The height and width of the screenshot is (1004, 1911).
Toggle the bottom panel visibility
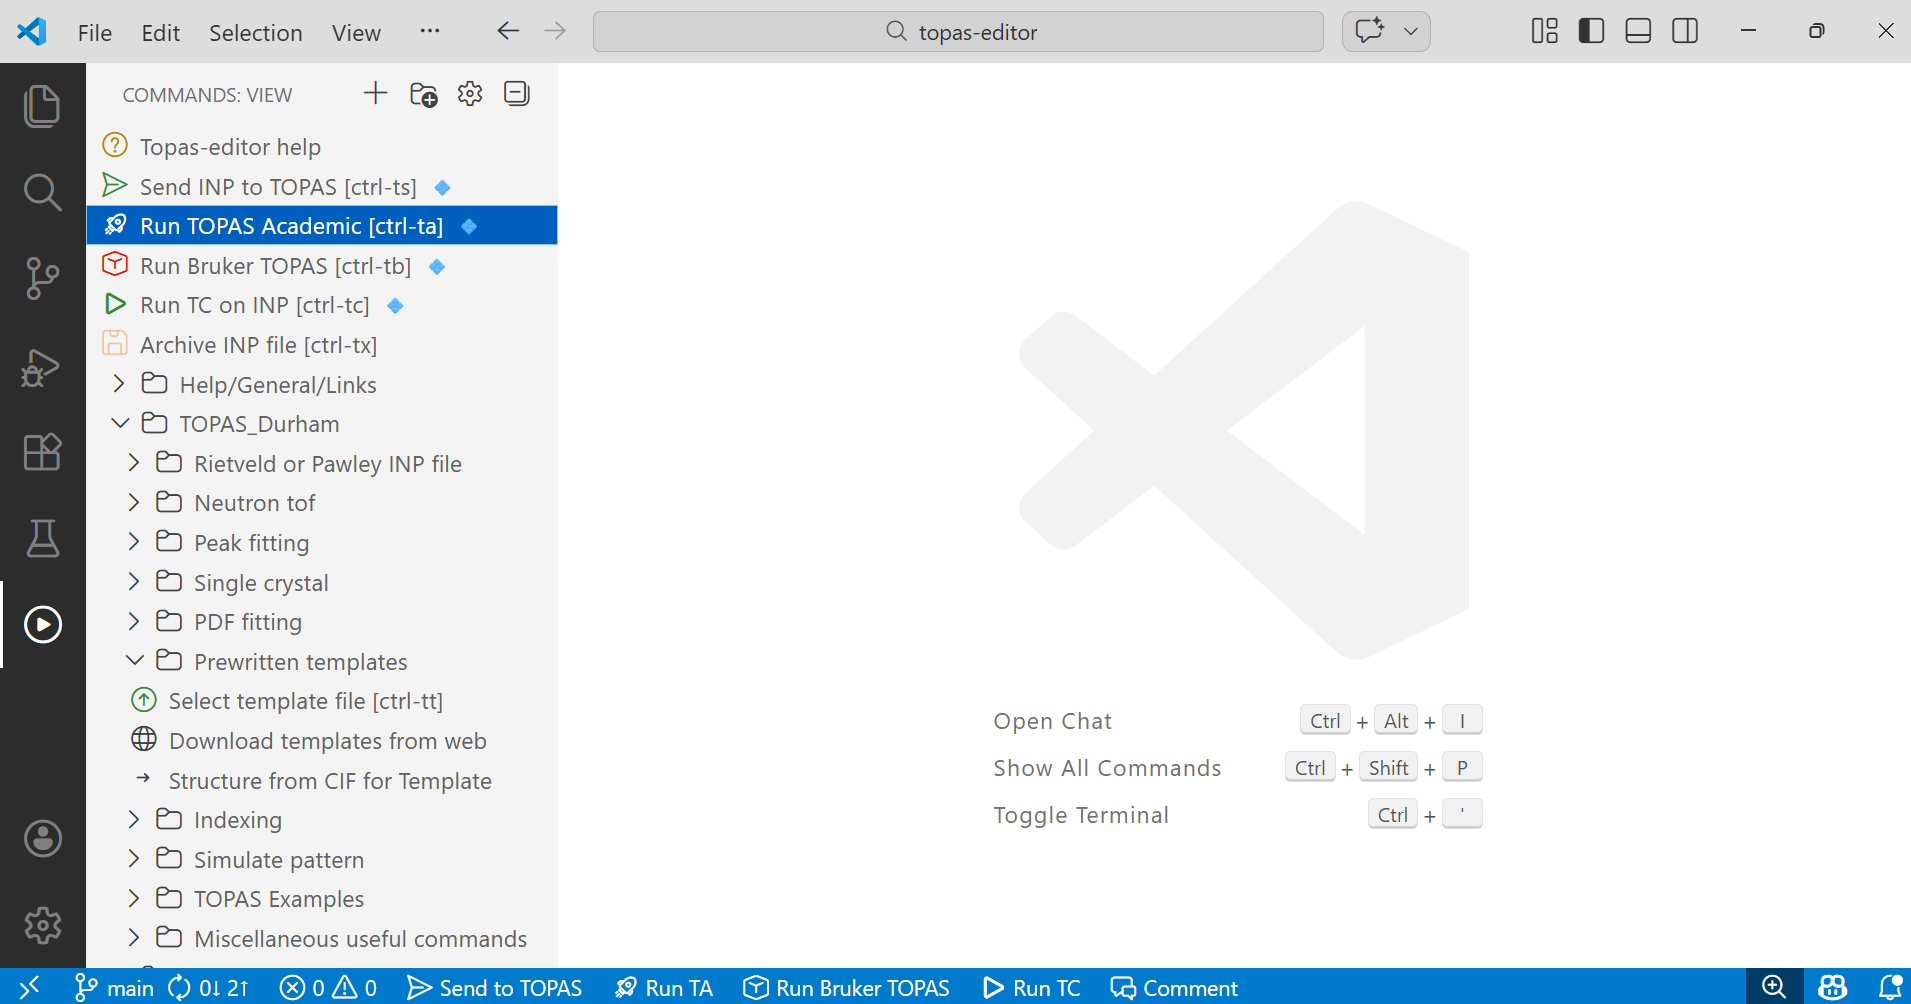point(1638,31)
